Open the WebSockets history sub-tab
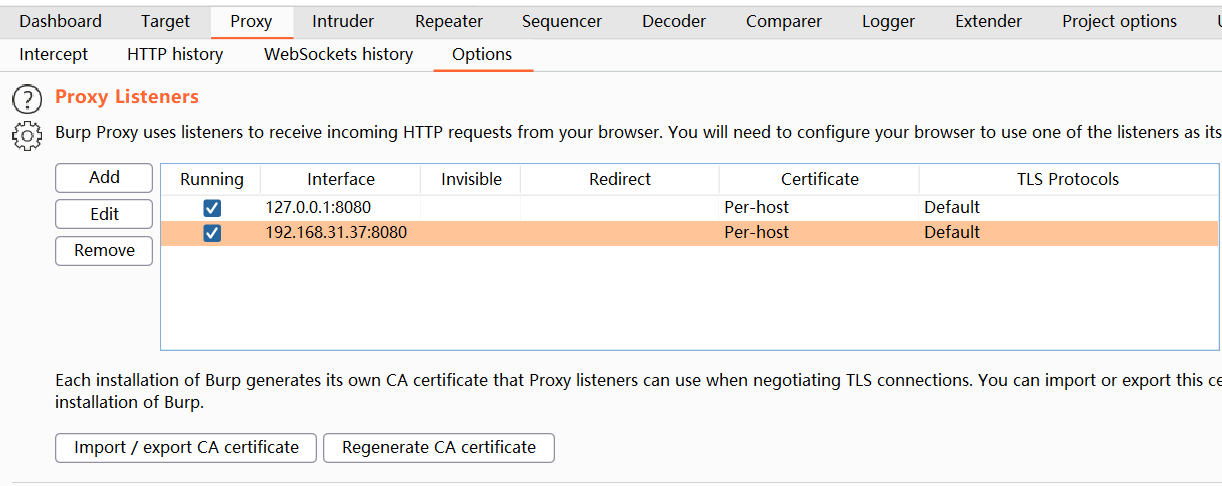The width and height of the screenshot is (1222, 486). (x=338, y=55)
